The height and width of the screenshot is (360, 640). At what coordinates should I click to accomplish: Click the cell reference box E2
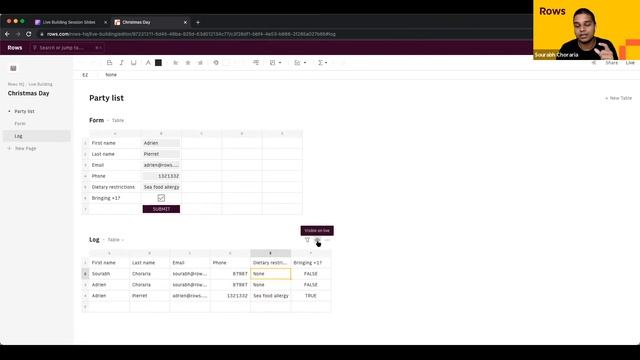click(85, 75)
